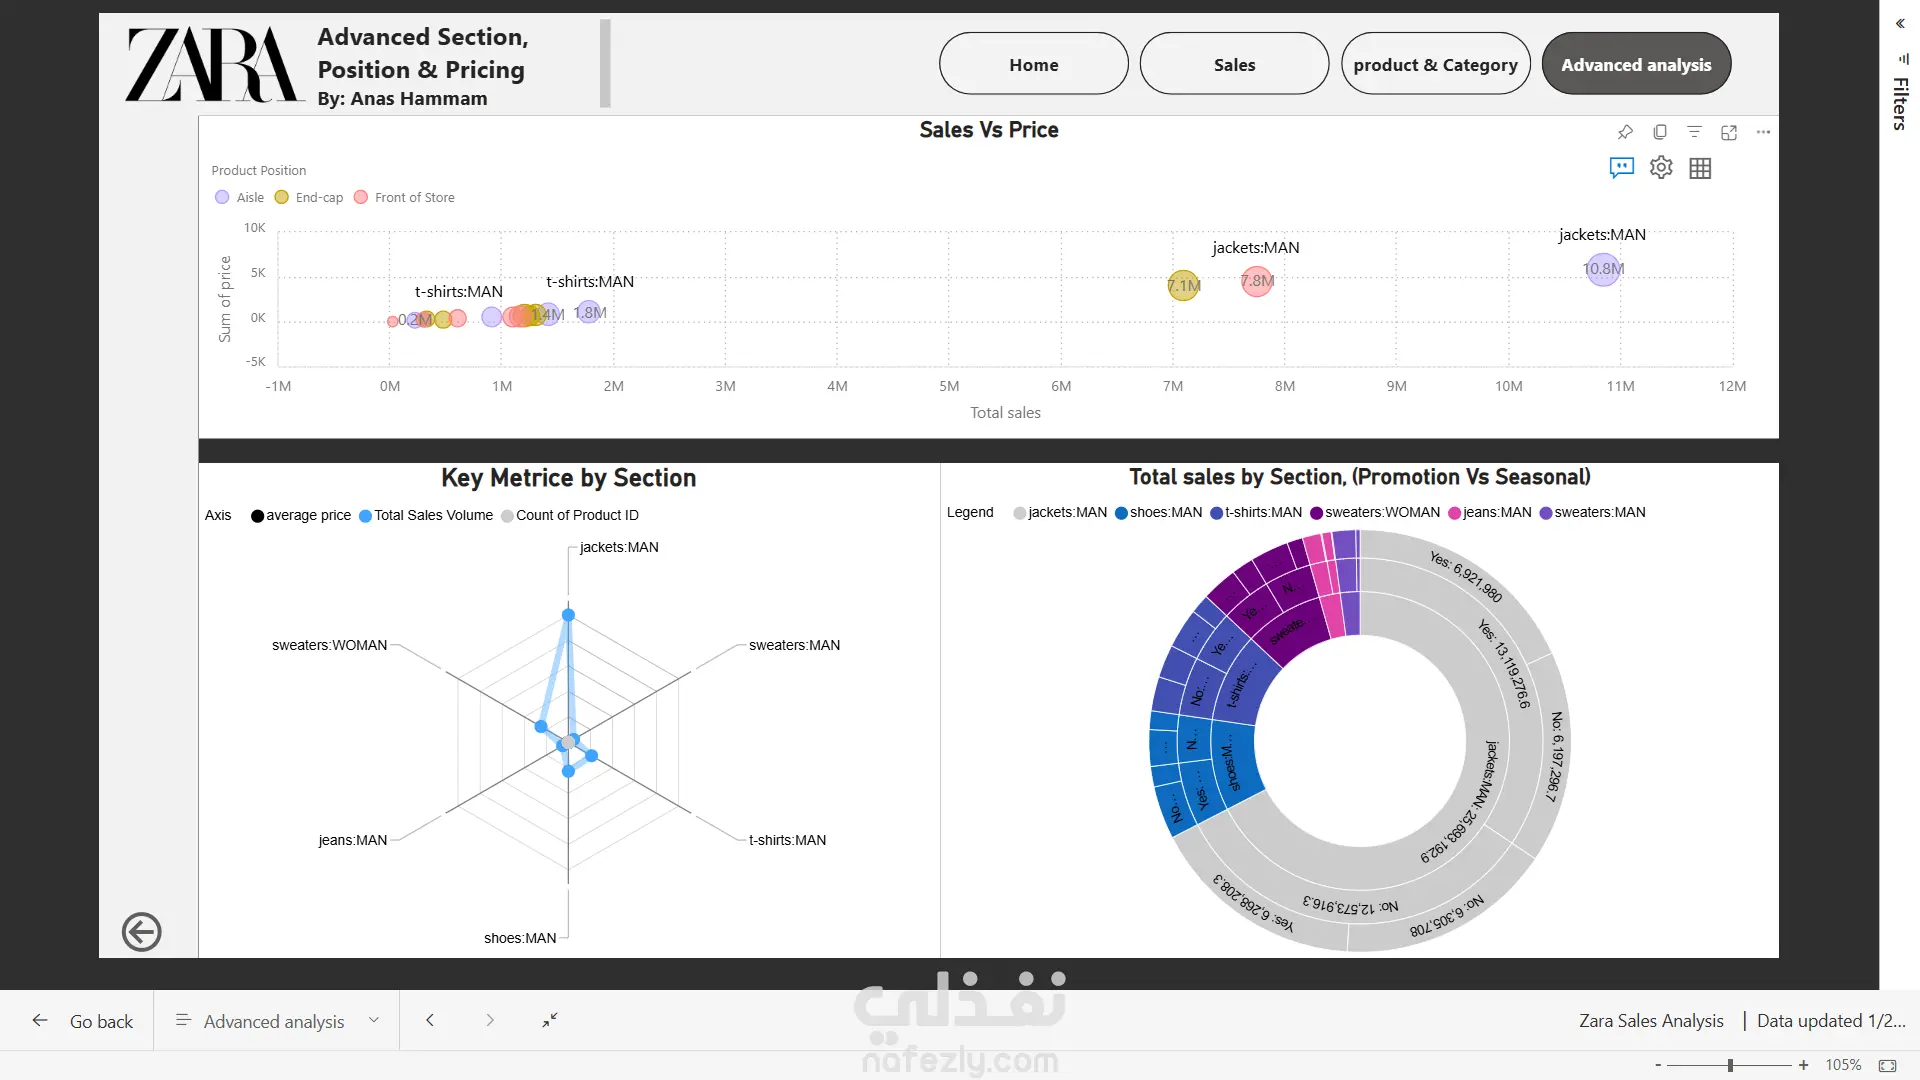Open the Advanced analysis page dropdown
Screen dimensions: 1920x1080
tap(276, 1021)
